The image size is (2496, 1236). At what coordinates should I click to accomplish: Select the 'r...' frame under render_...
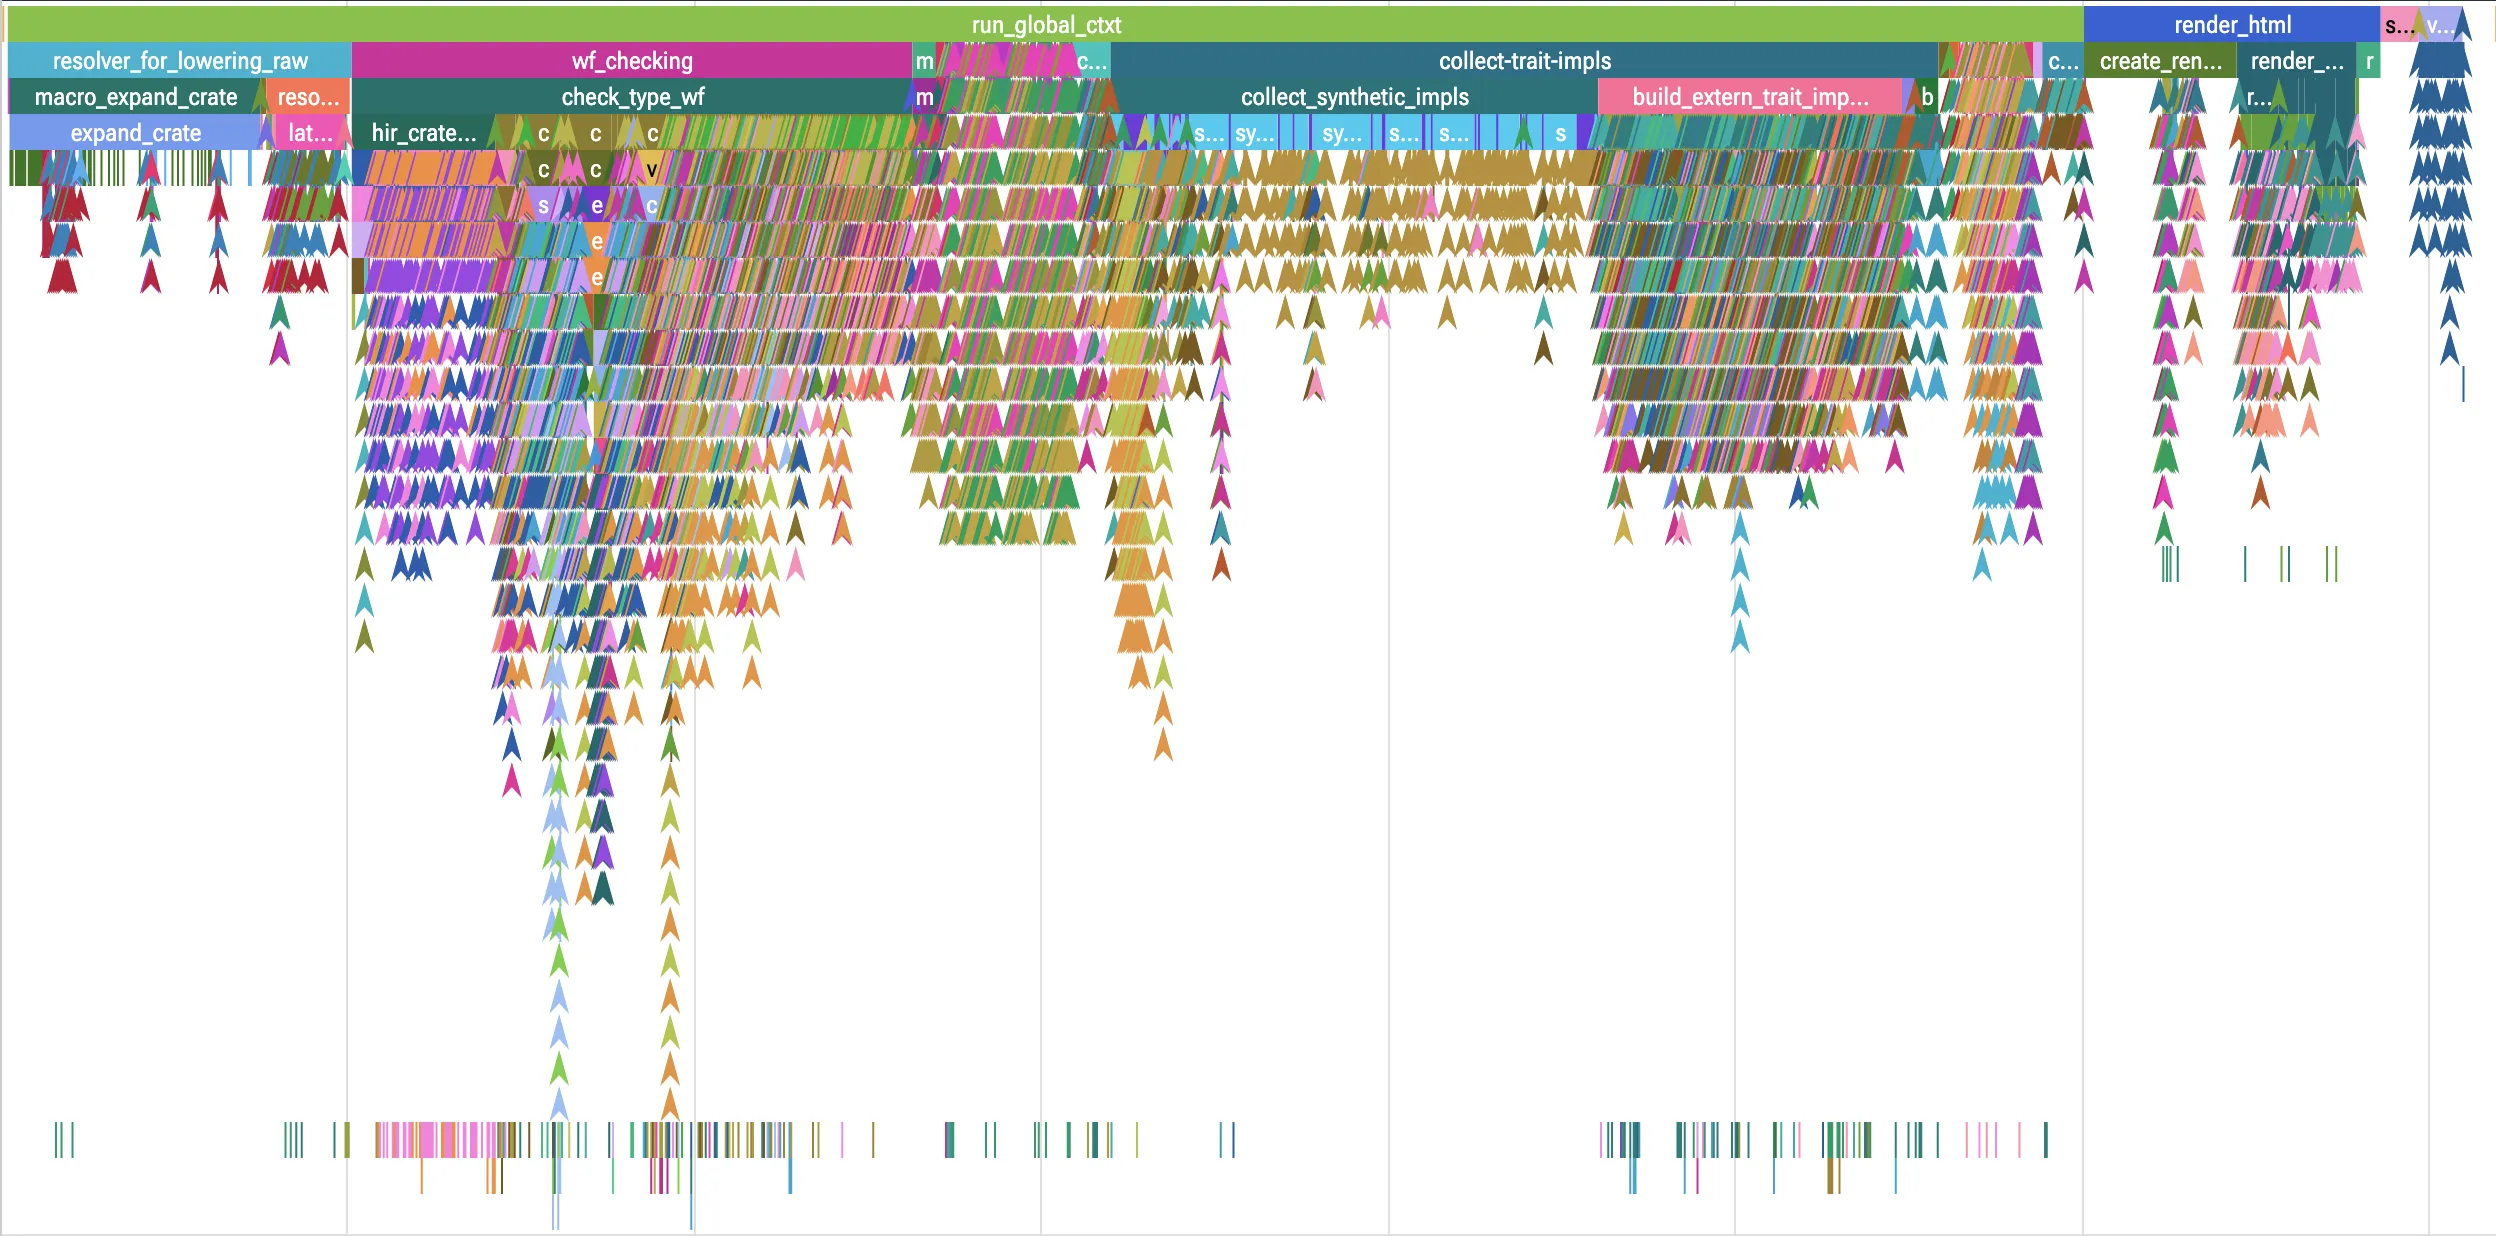point(2259,97)
